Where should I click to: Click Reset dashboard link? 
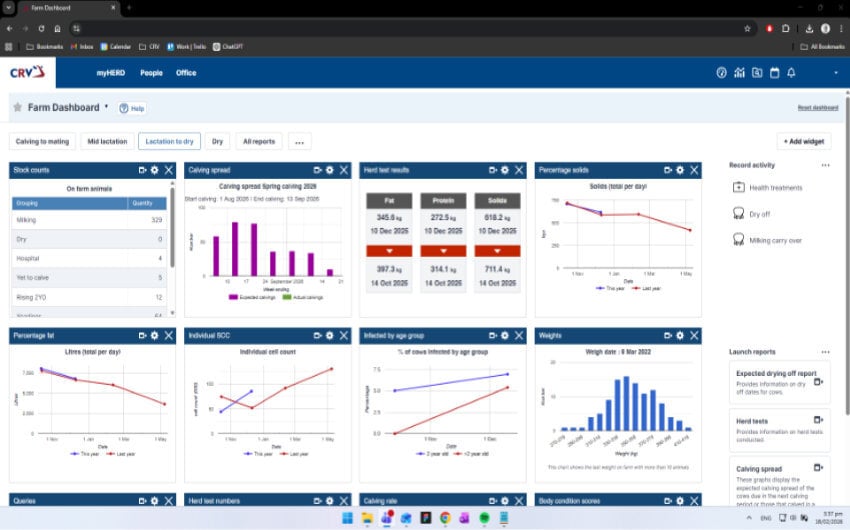[817, 107]
